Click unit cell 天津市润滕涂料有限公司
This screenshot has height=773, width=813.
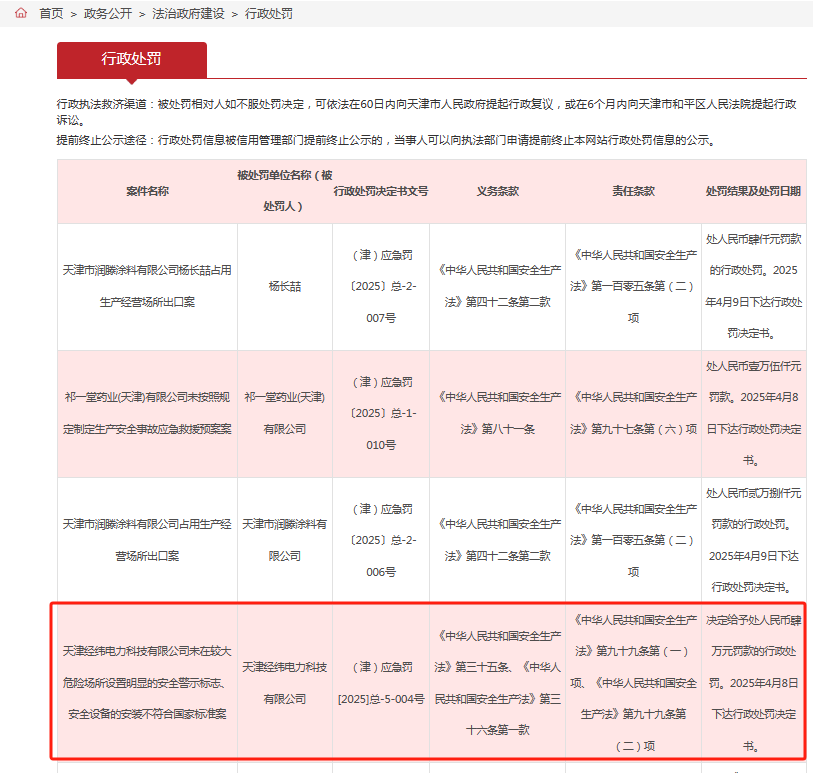tap(284, 540)
